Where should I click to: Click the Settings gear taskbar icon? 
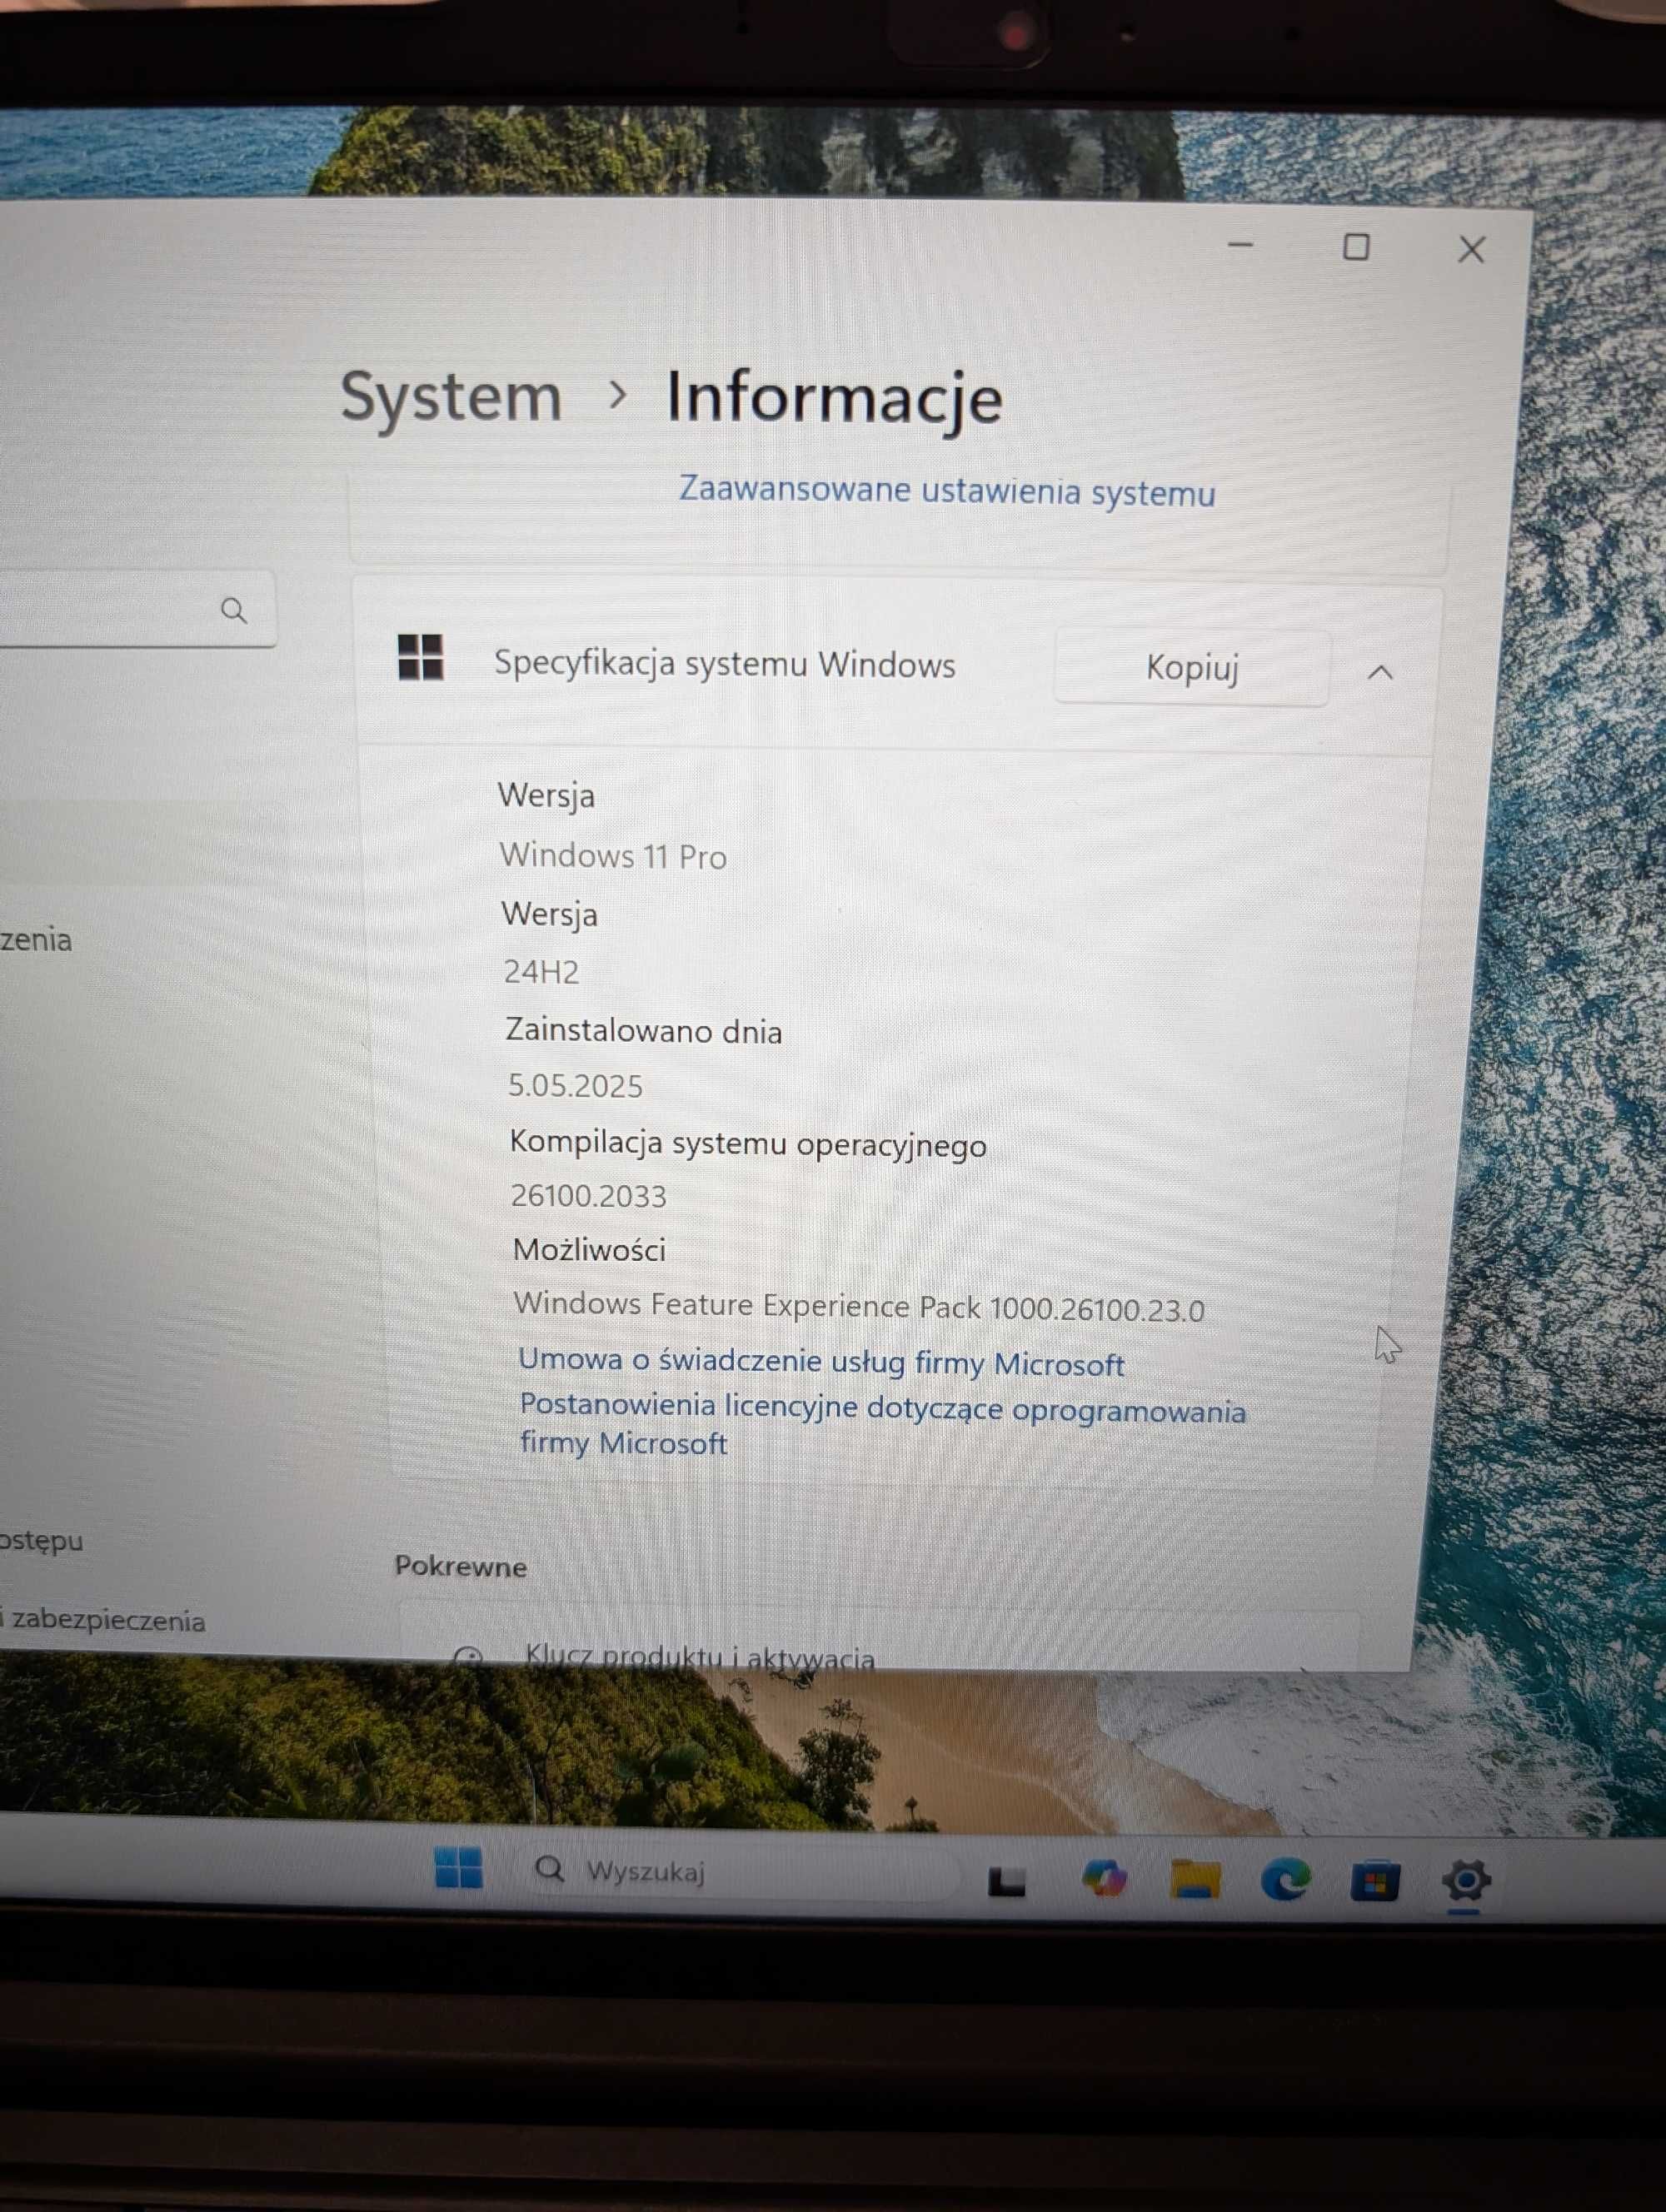click(1465, 1880)
